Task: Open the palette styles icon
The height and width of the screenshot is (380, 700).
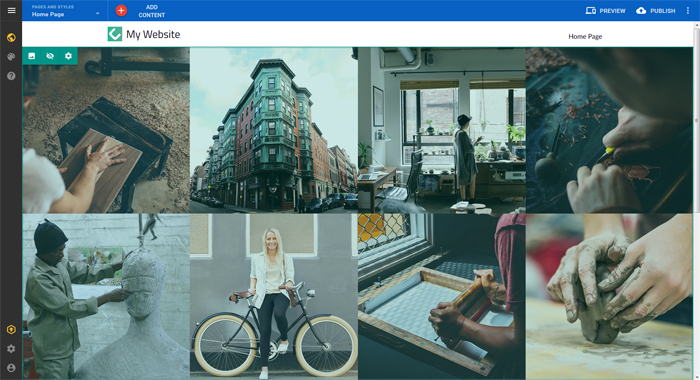Action: coord(11,57)
